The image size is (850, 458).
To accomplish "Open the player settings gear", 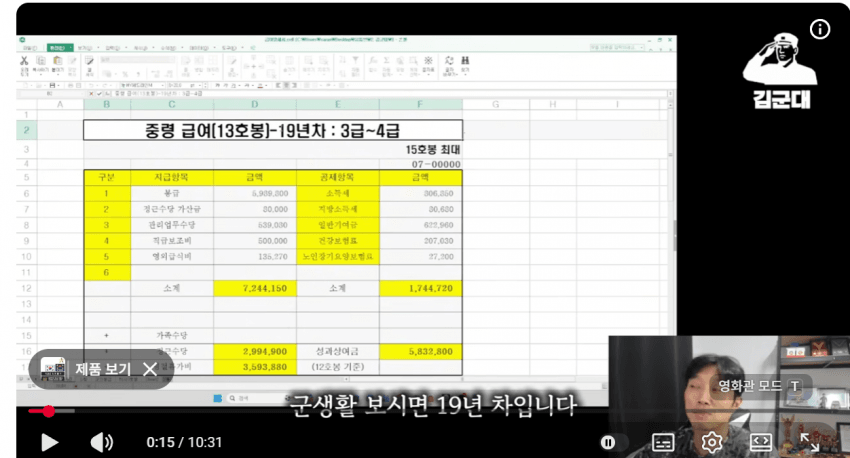I will click(712, 443).
